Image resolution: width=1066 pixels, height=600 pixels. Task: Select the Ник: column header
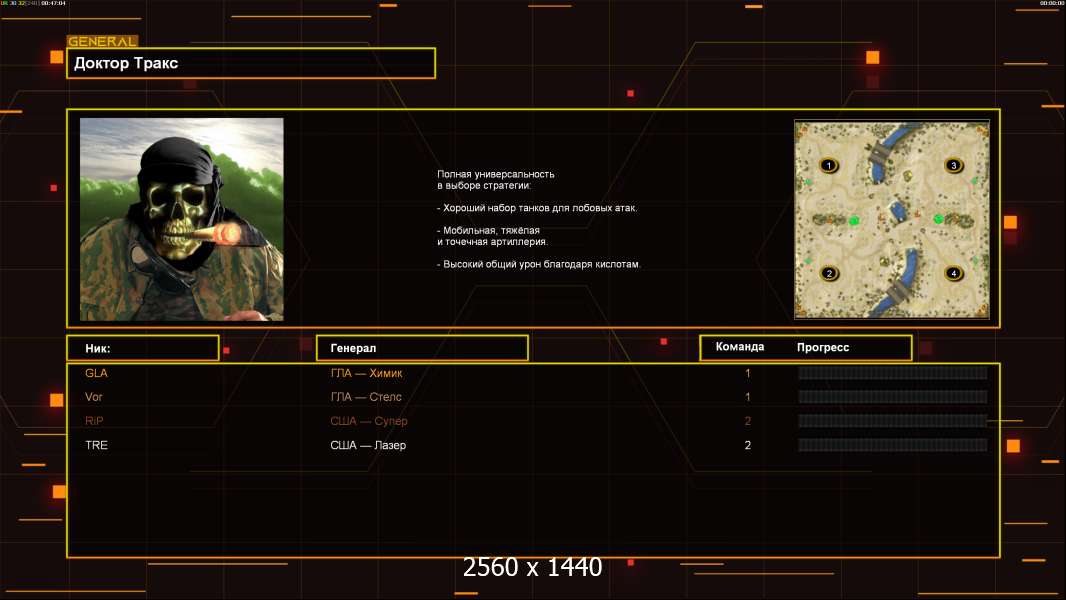[x=142, y=348]
